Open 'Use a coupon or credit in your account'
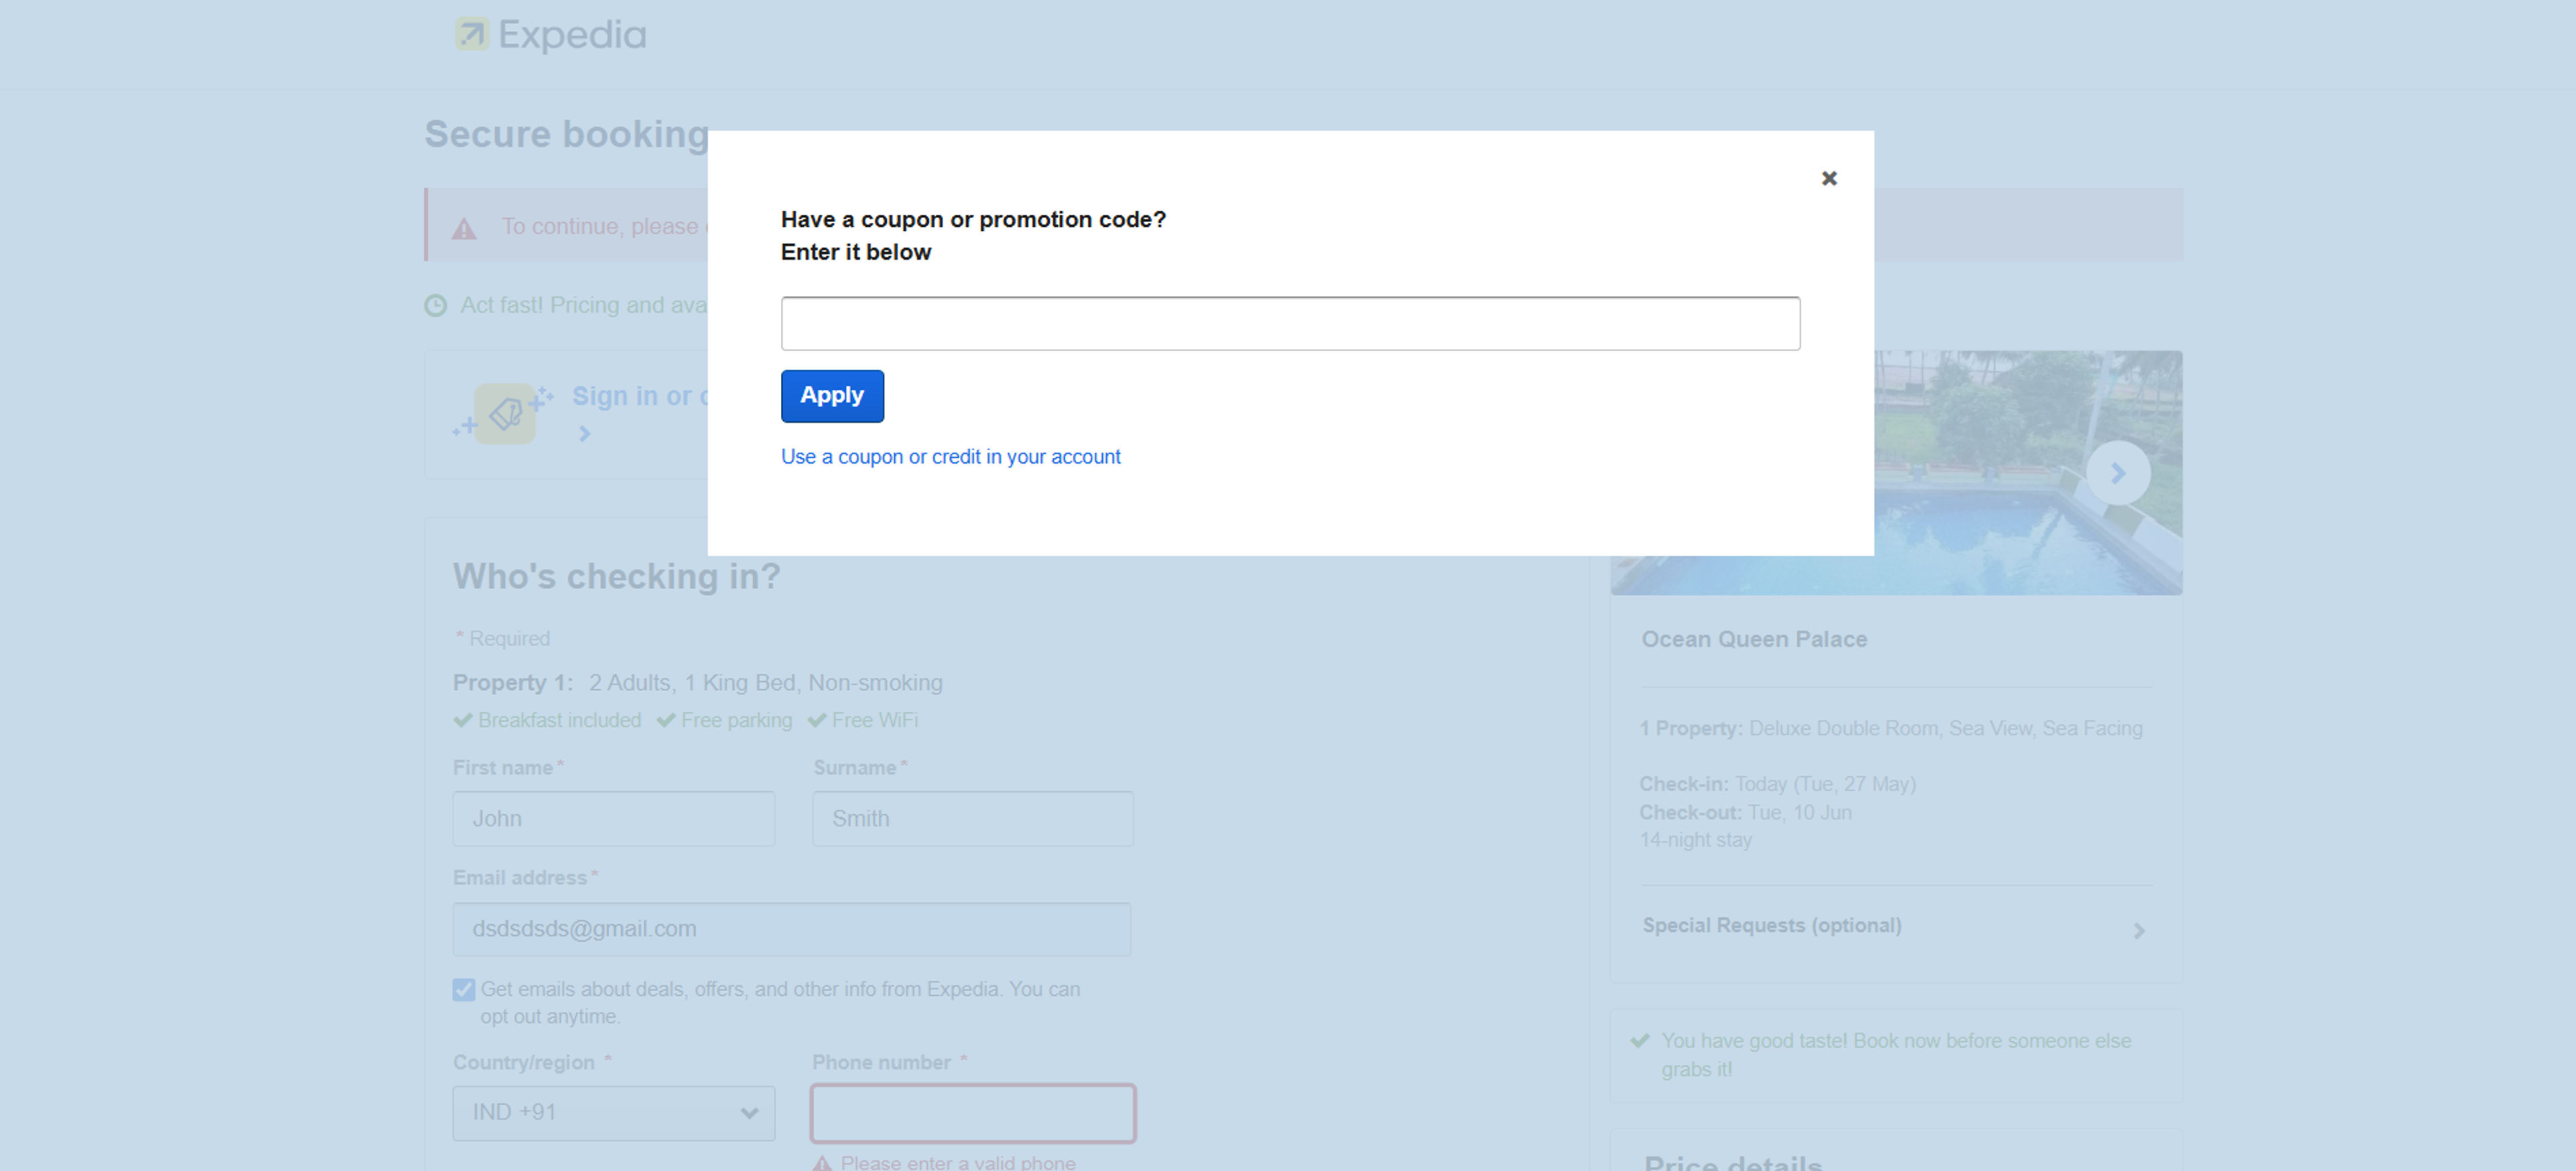The image size is (2576, 1171). point(950,457)
